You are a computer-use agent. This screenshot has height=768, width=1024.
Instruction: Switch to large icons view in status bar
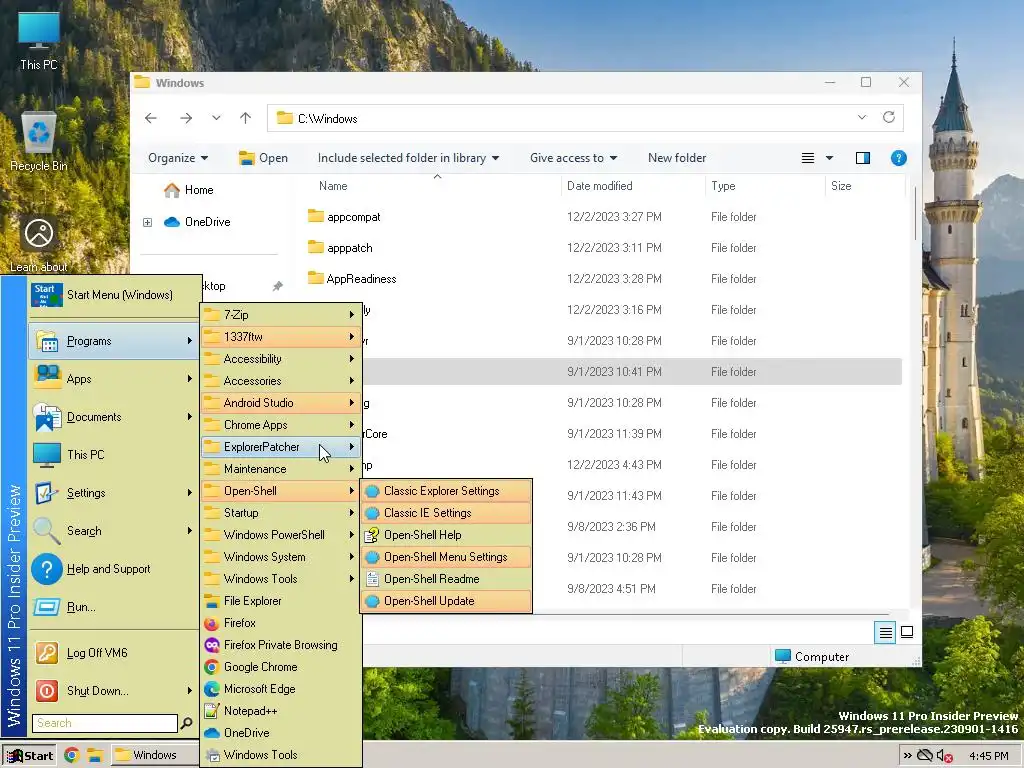click(x=907, y=632)
